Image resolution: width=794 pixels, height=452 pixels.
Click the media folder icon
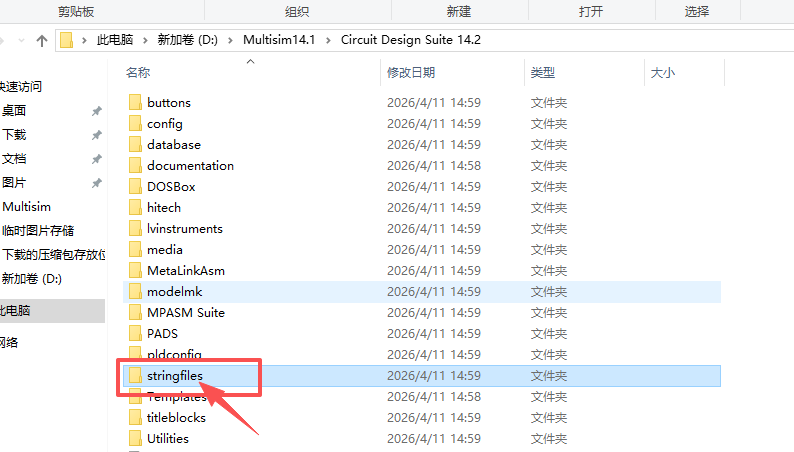click(135, 250)
